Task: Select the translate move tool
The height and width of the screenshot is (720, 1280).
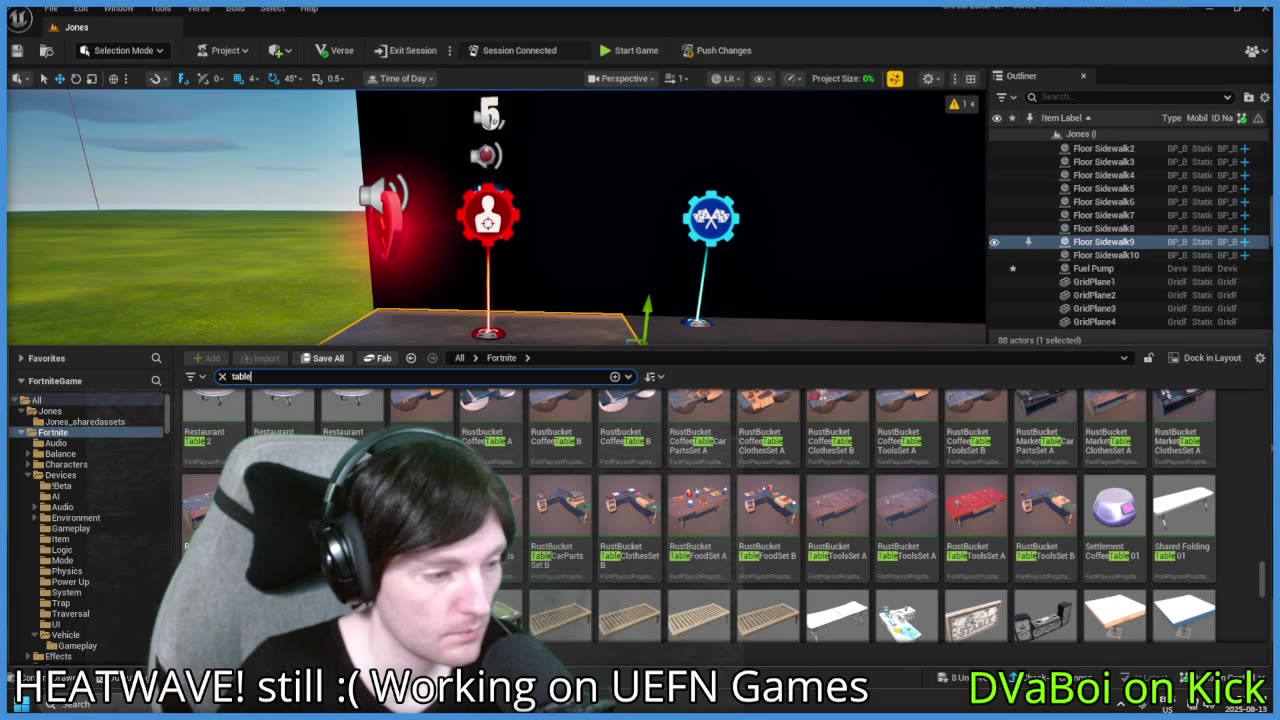Action: click(60, 78)
